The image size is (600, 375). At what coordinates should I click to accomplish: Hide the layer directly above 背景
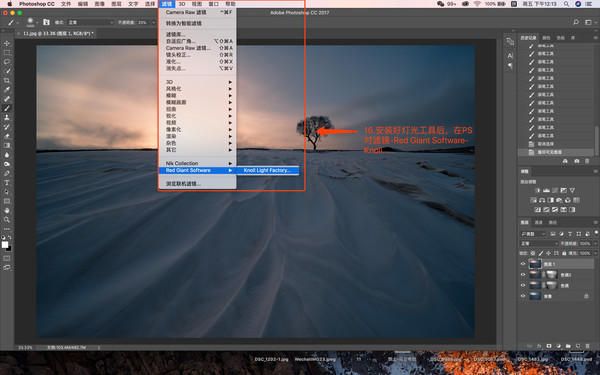click(x=523, y=285)
